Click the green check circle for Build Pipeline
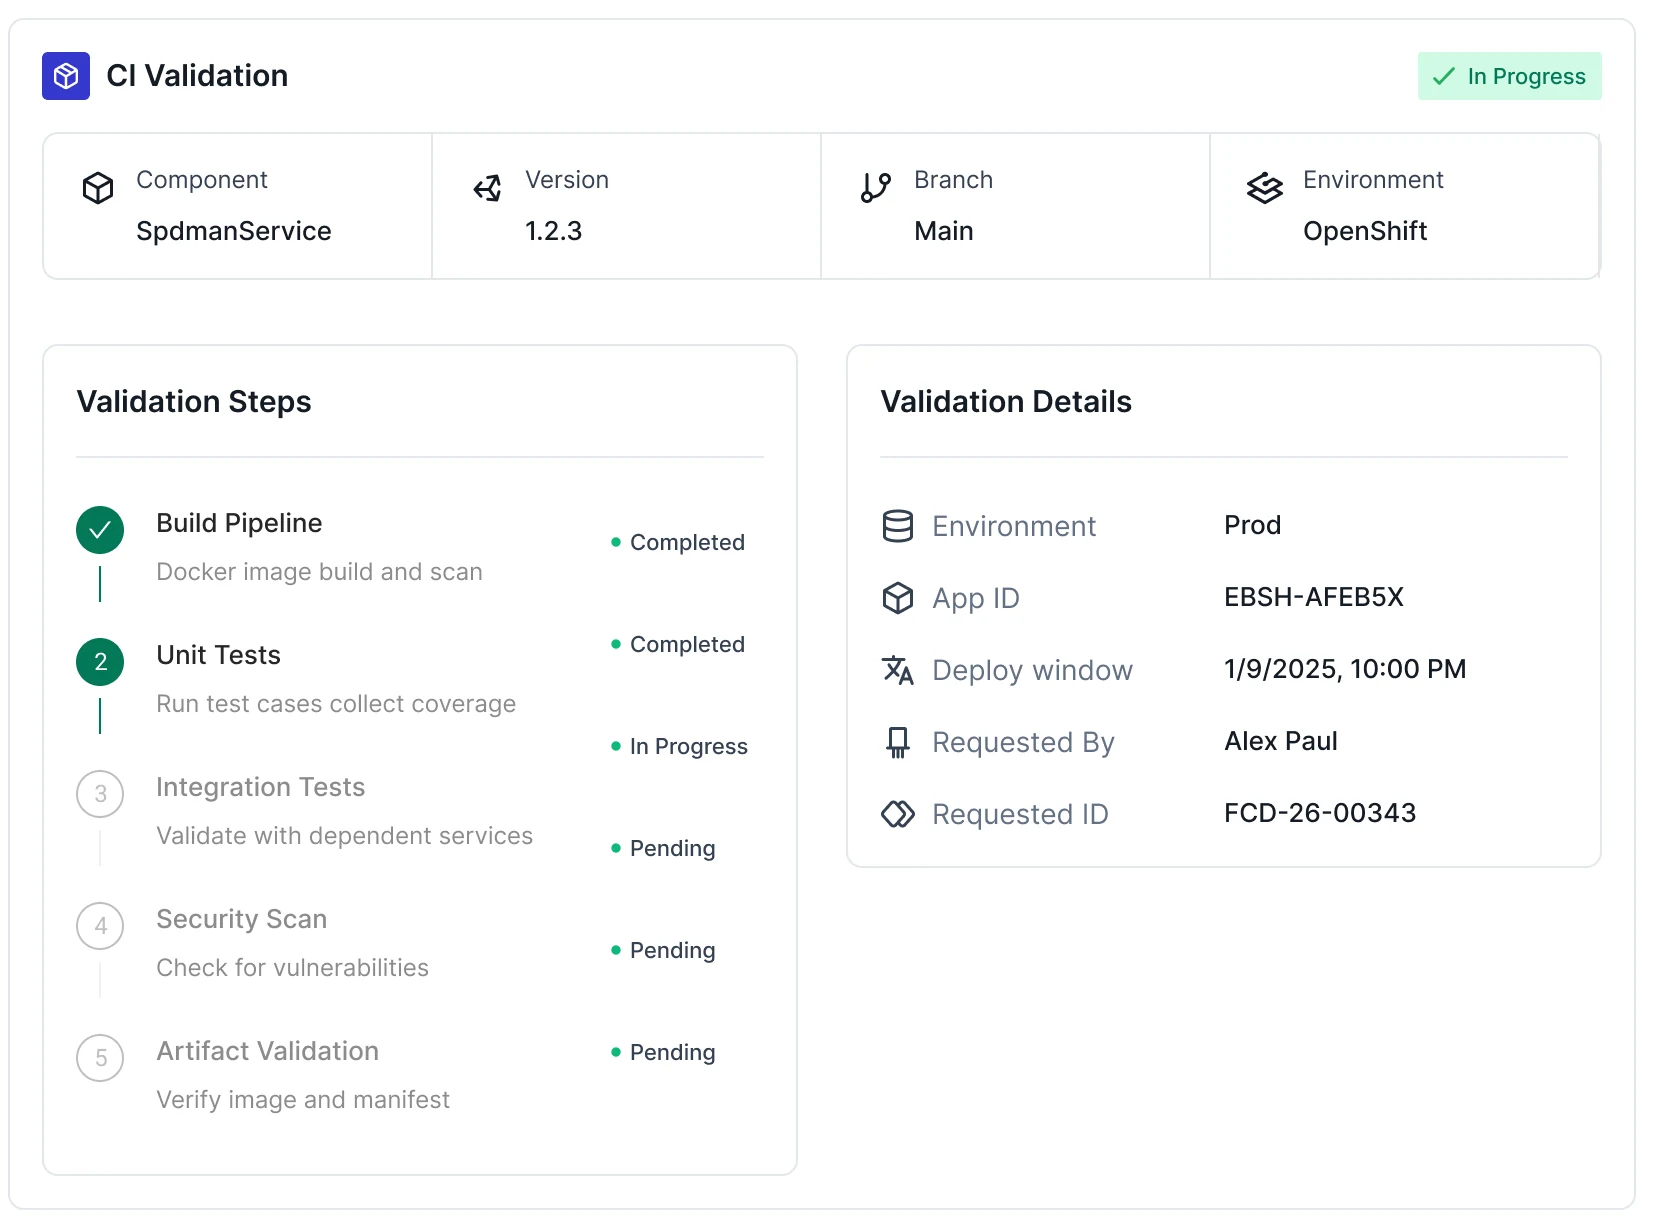Image resolution: width=1660 pixels, height=1220 pixels. [100, 530]
